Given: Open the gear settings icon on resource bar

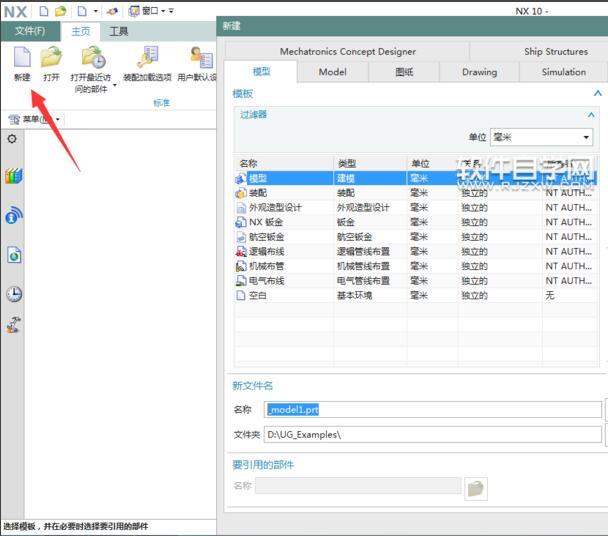Looking at the screenshot, I should pos(12,138).
